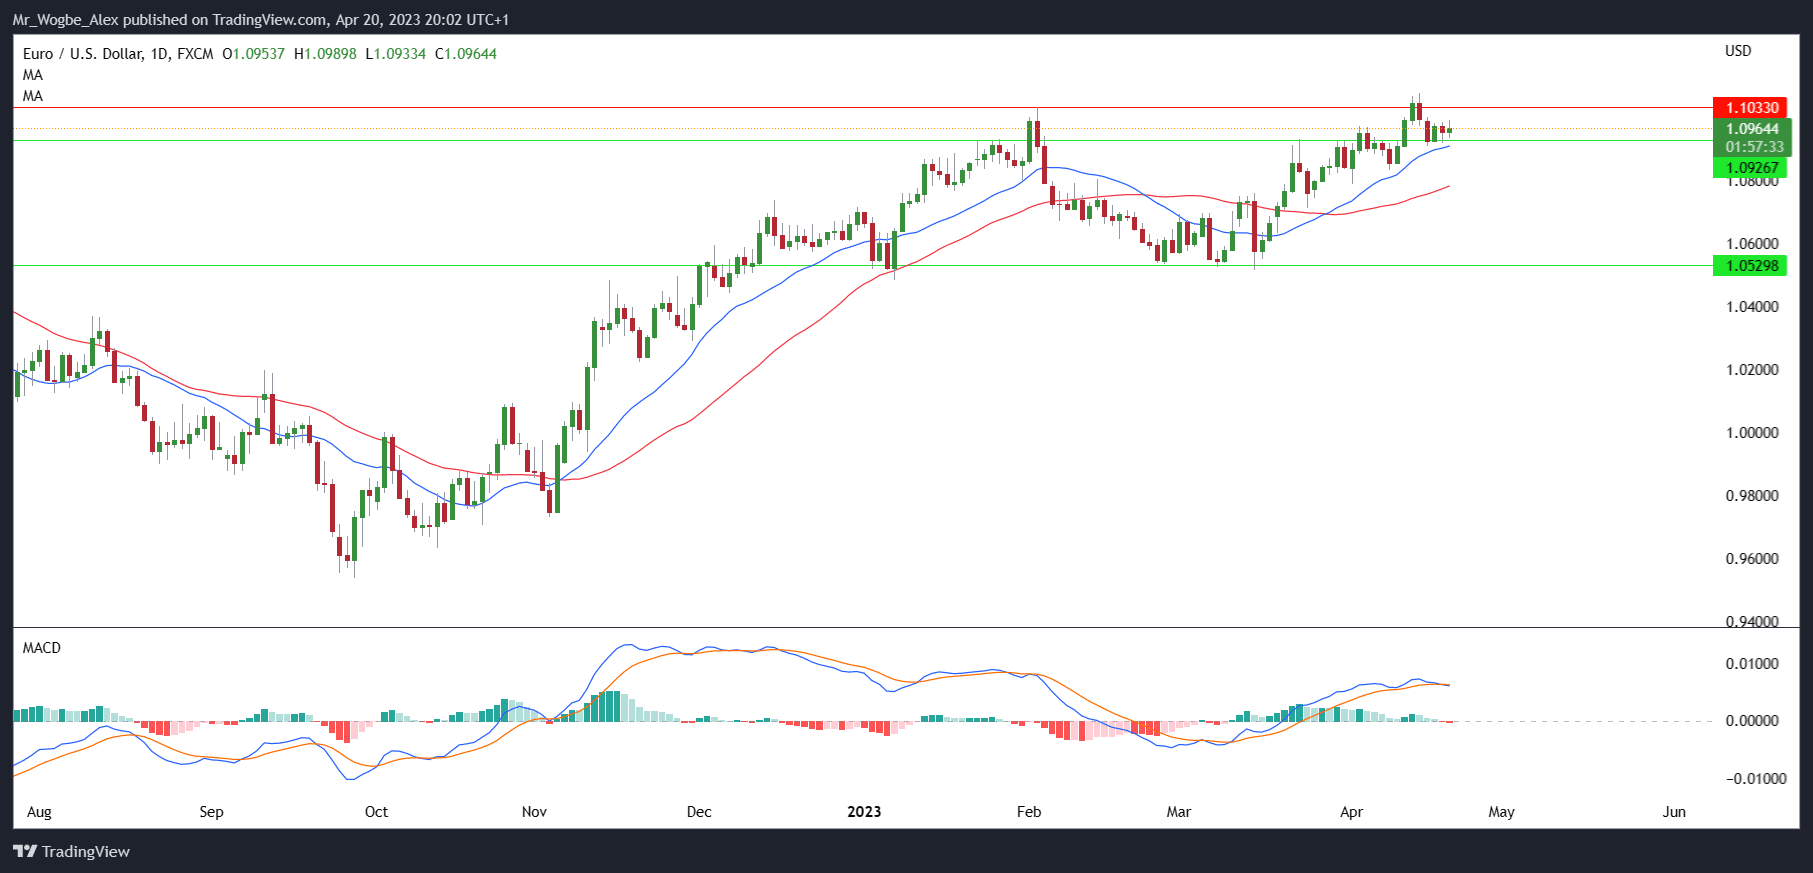Click the close value C1.09644
This screenshot has width=1813, height=873.
pyautogui.click(x=465, y=54)
